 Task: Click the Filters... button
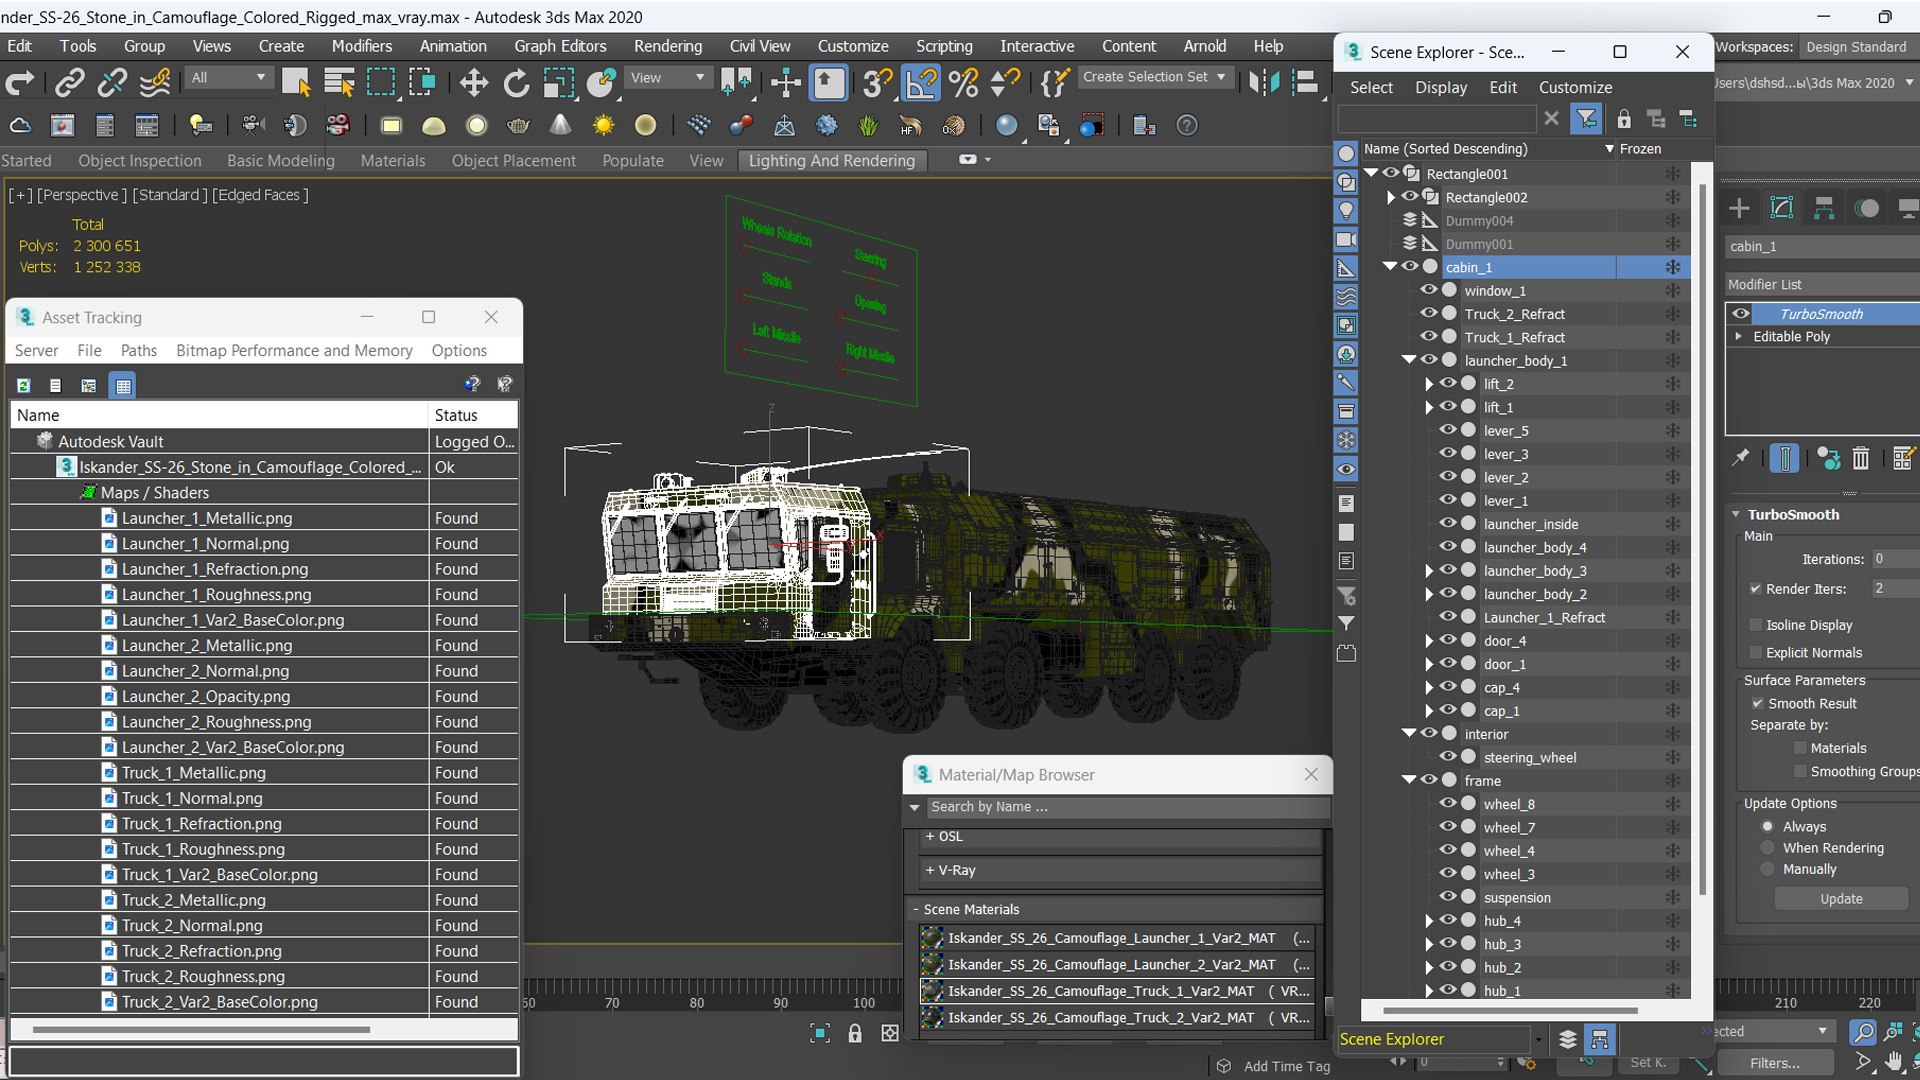tap(1775, 1063)
